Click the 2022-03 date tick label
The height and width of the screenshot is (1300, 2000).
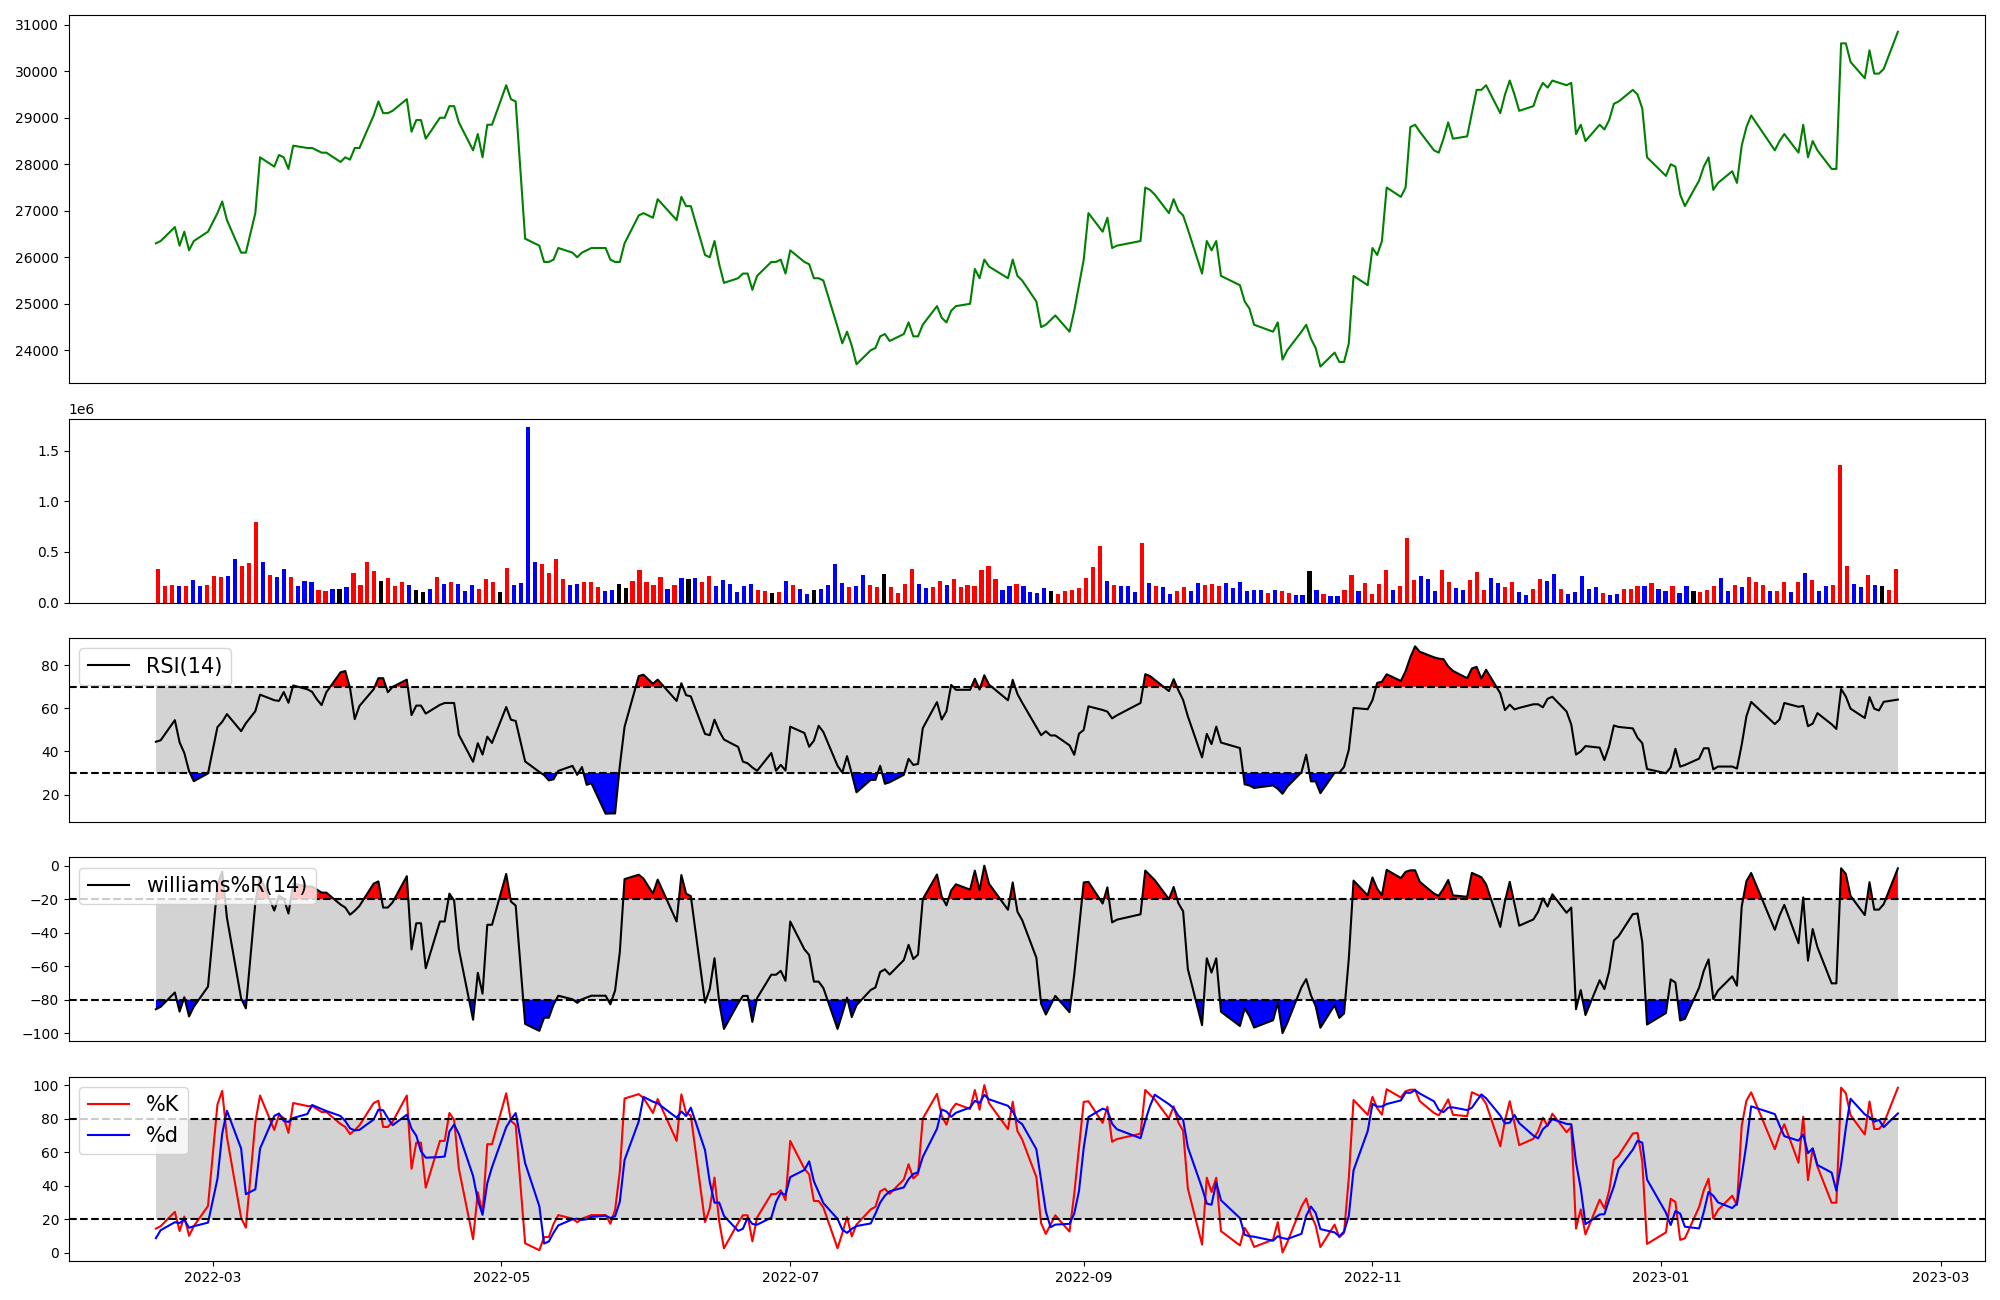click(213, 1277)
